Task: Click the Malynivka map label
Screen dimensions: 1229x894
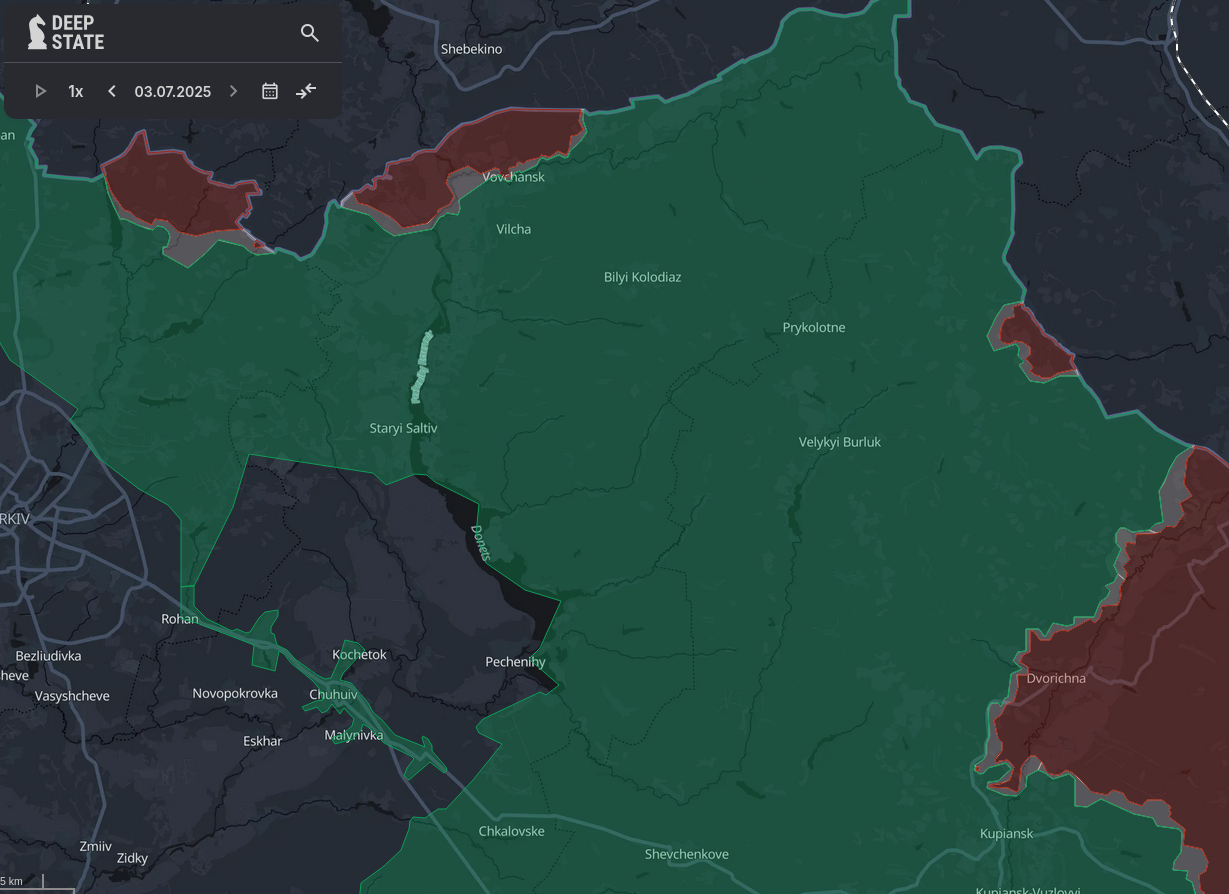Action: coord(354,735)
